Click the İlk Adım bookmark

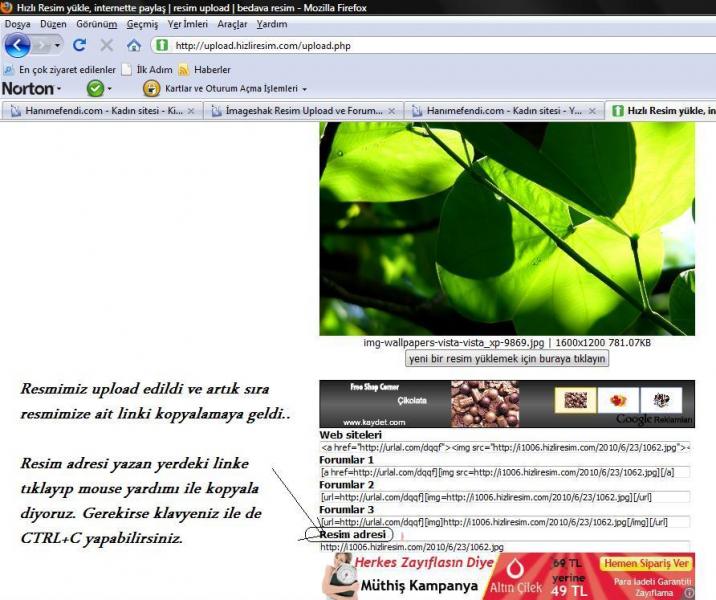pyautogui.click(x=147, y=70)
